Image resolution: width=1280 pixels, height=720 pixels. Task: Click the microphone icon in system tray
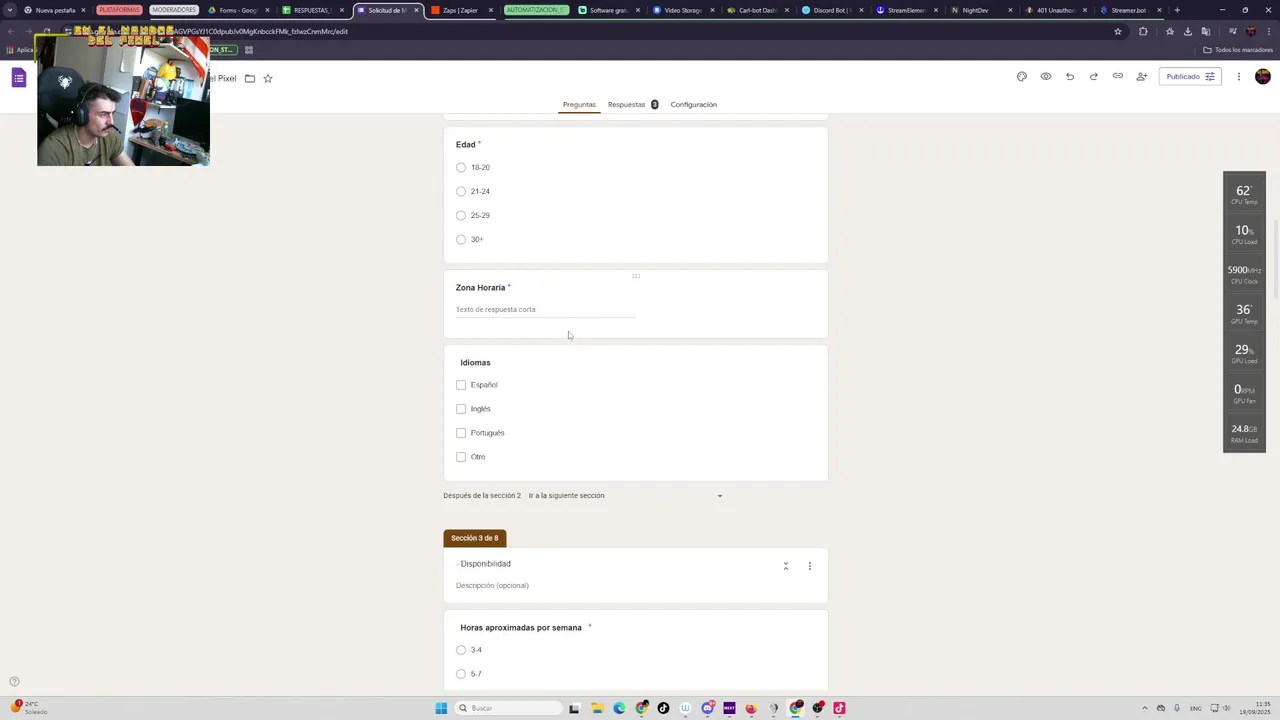1177,708
